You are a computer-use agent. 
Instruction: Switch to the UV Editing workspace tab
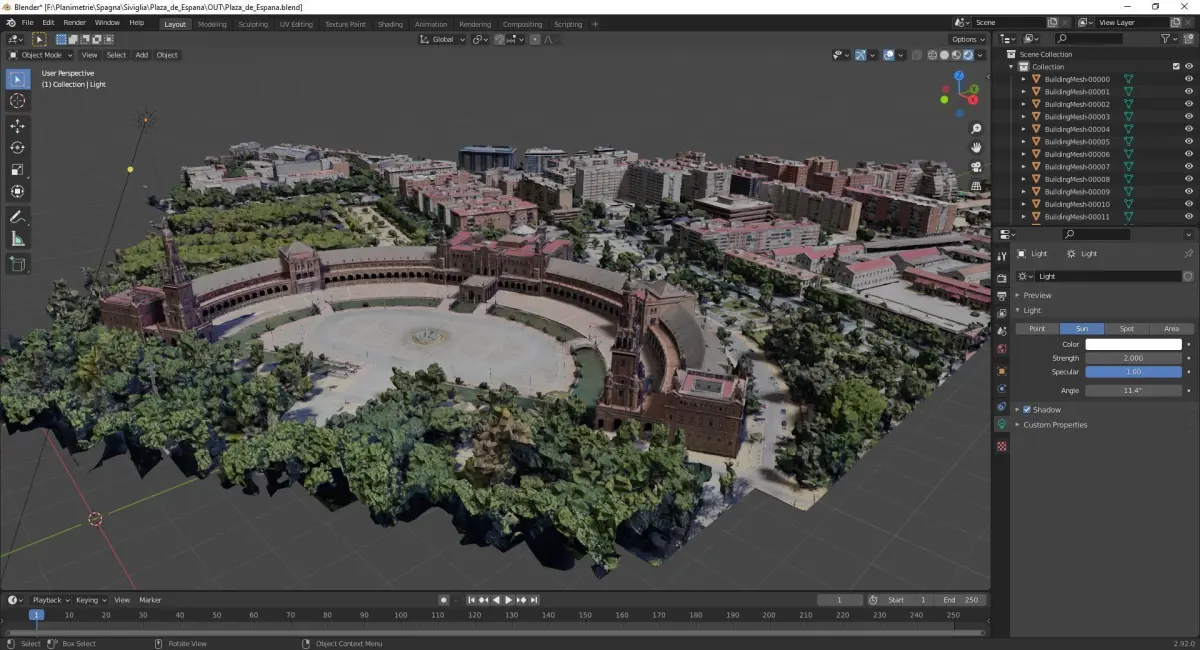tap(296, 24)
